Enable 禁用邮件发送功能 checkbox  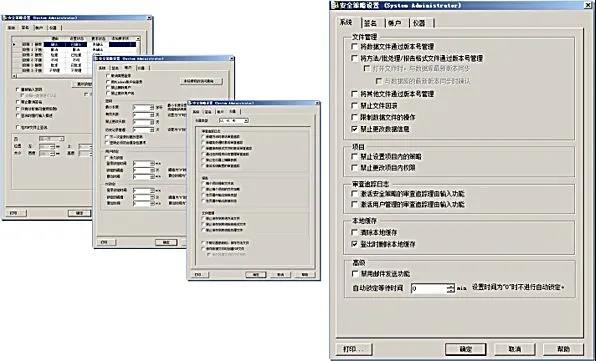355,274
